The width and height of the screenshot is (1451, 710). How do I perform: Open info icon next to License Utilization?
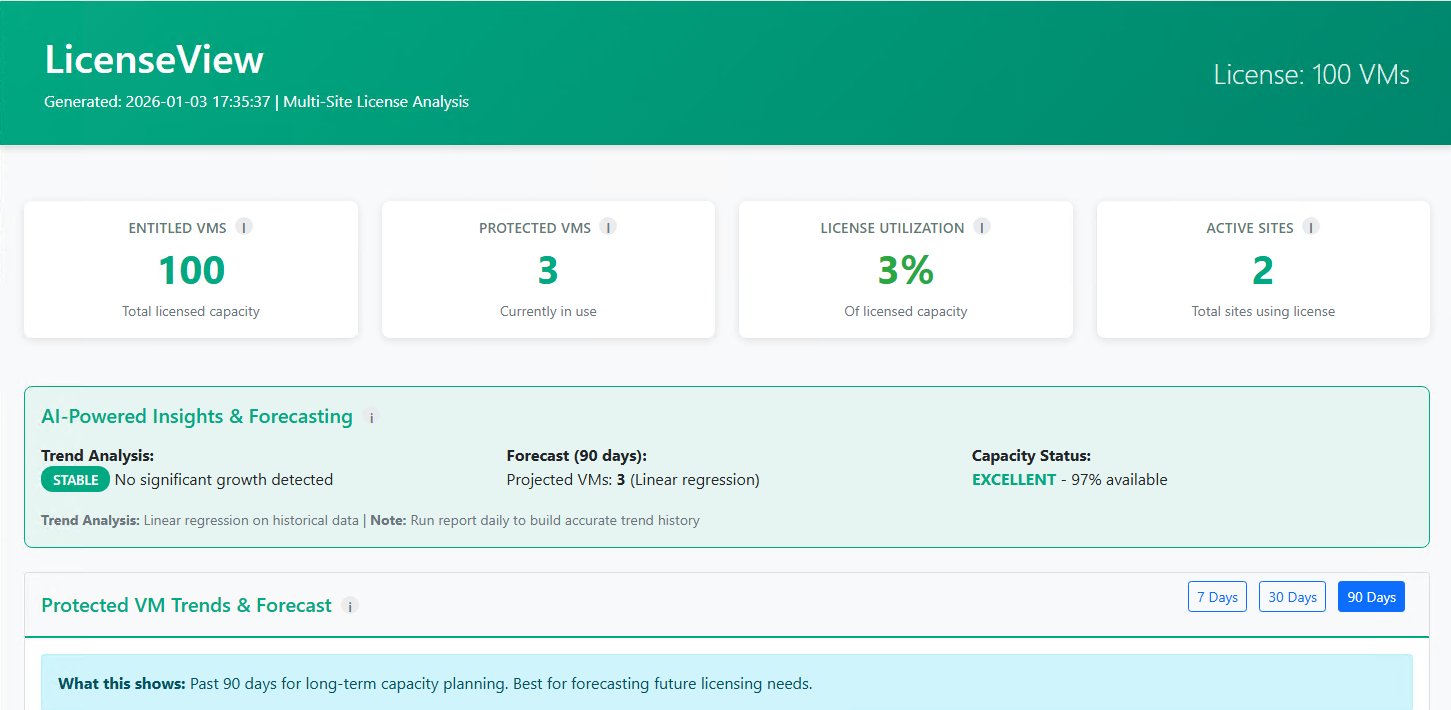982,227
